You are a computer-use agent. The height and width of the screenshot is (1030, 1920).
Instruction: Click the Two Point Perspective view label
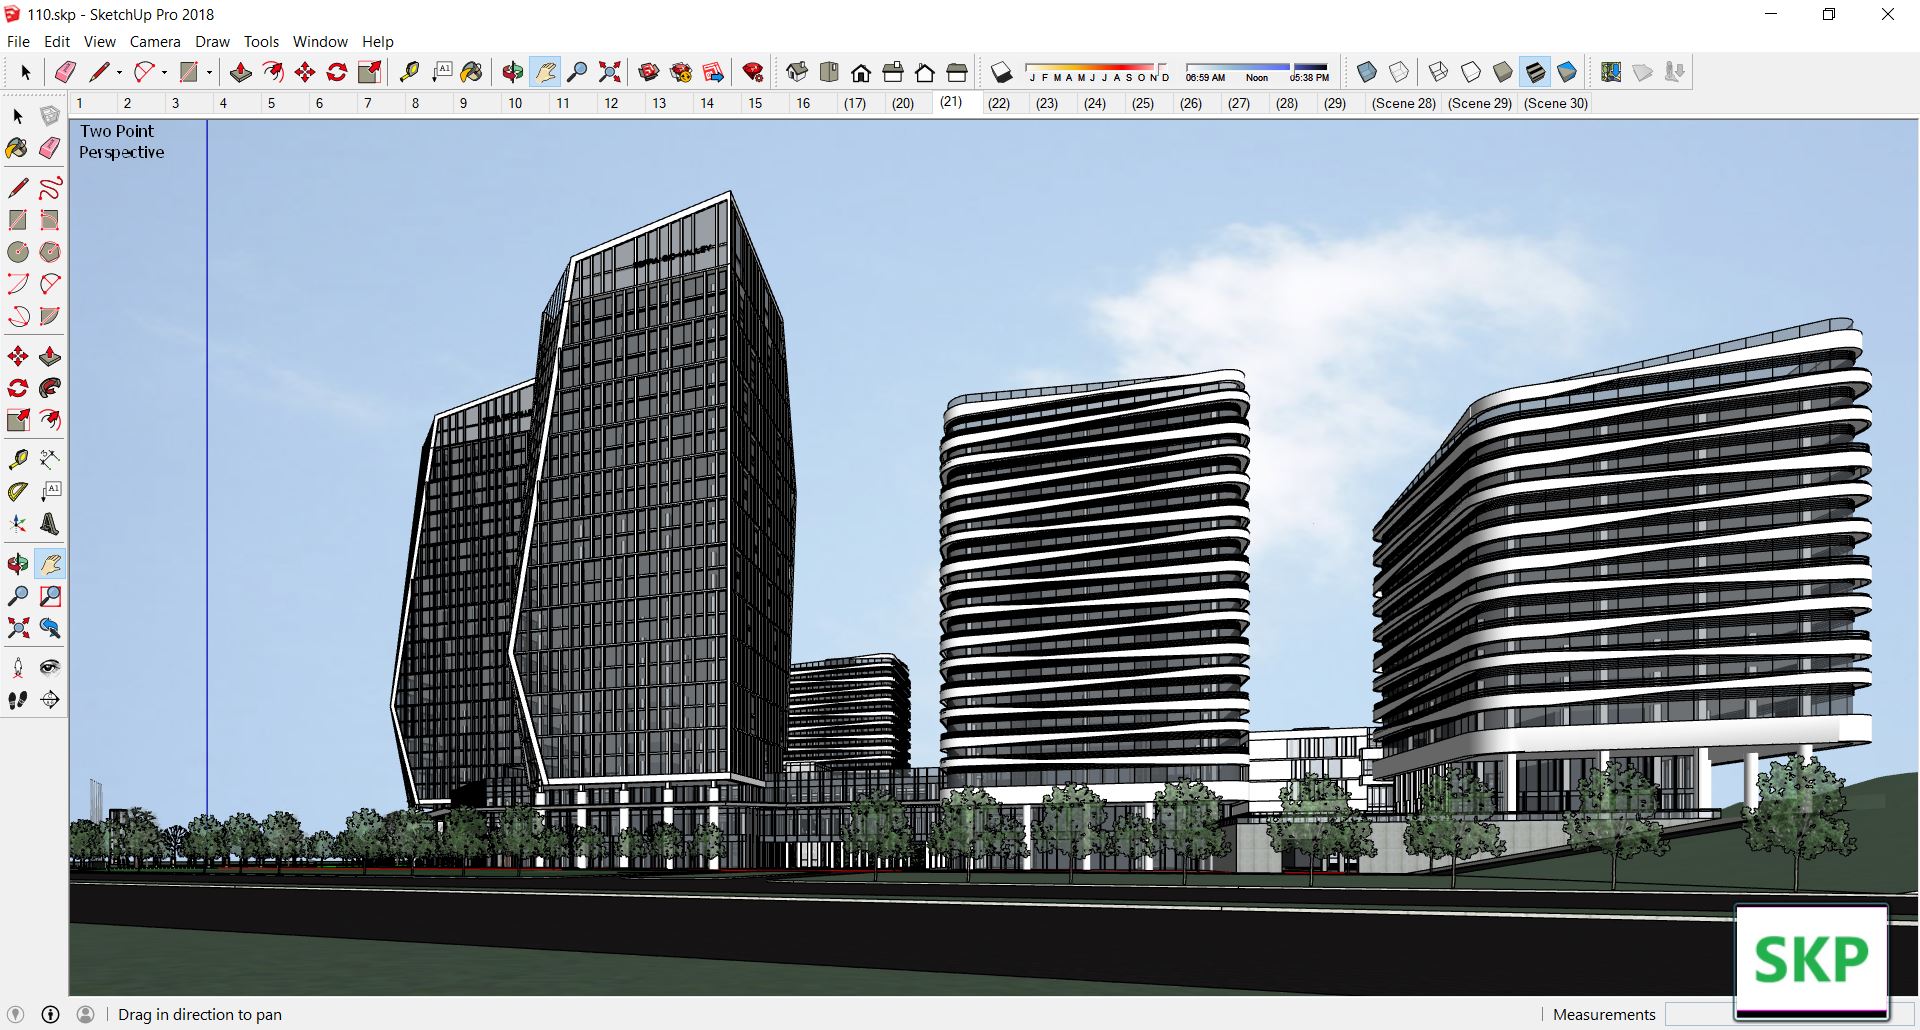pyautogui.click(x=121, y=141)
